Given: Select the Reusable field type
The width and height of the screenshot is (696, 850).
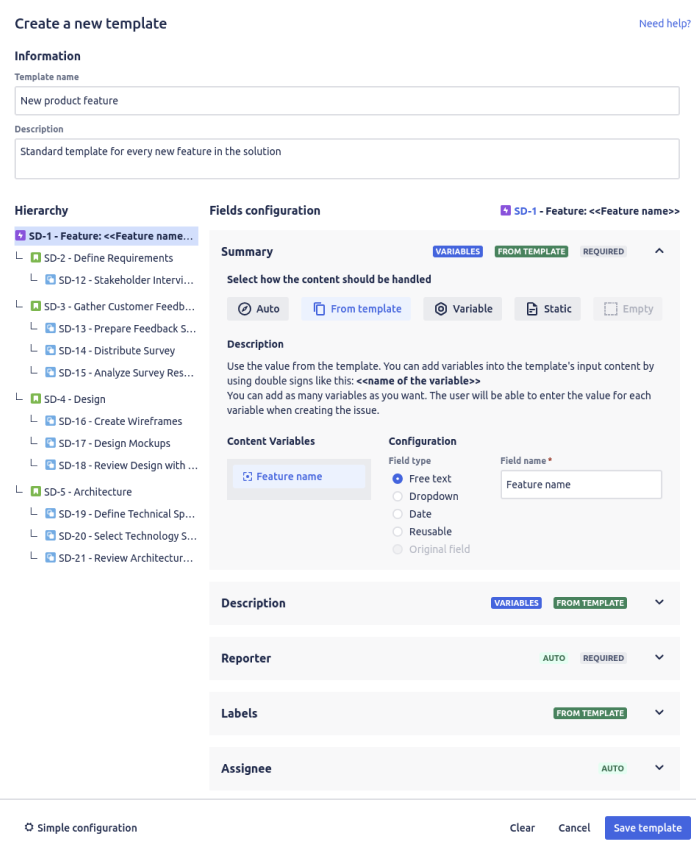Looking at the screenshot, I should (x=397, y=532).
